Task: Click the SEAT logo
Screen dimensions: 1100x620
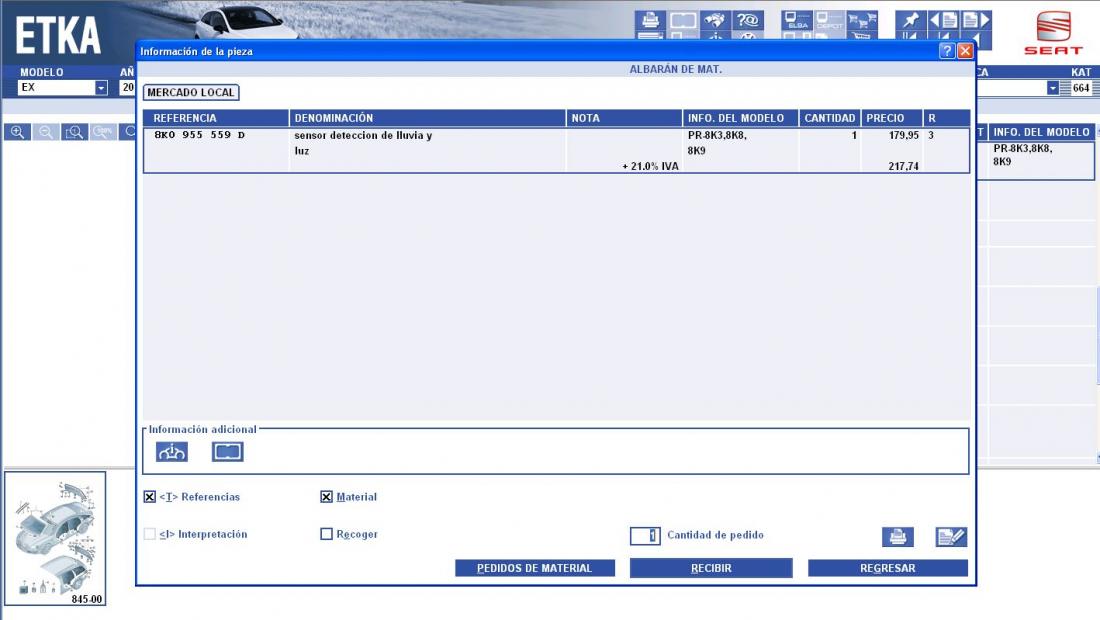Action: (1053, 33)
